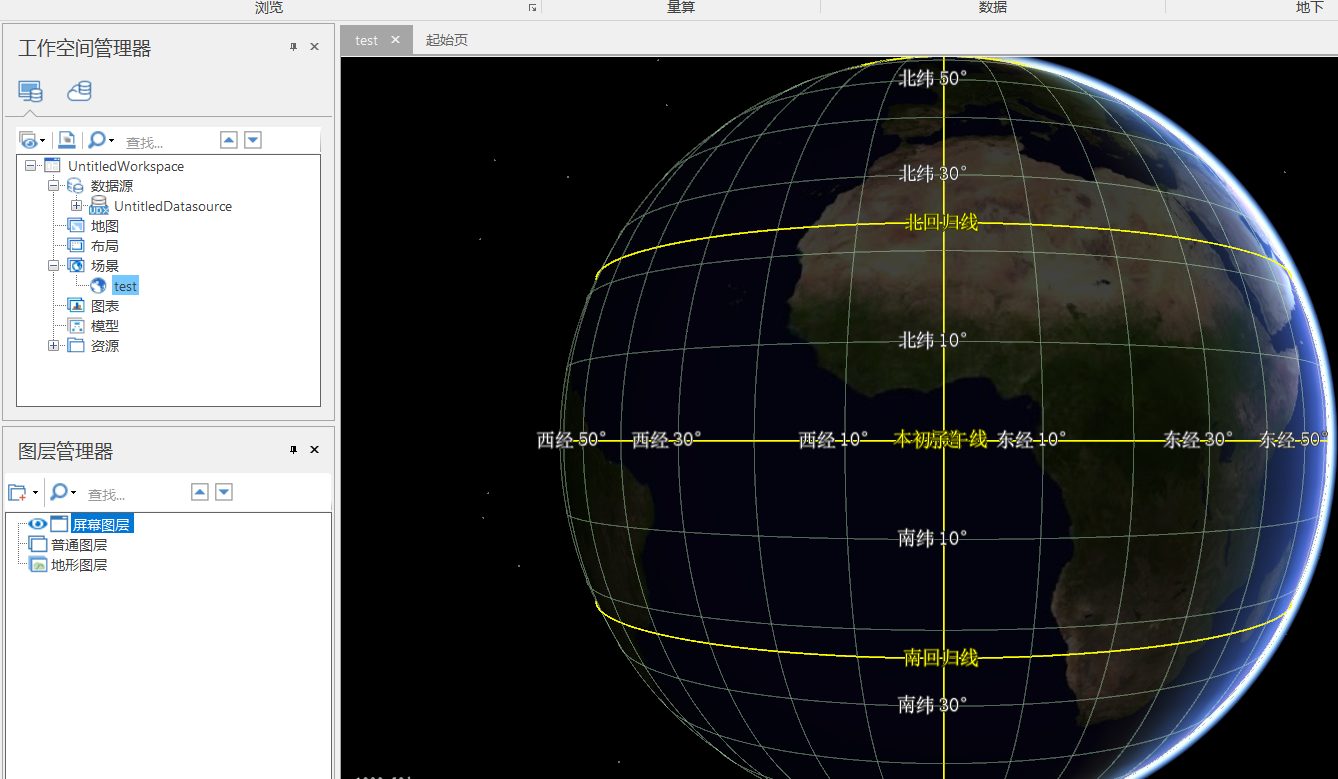Click the 东经 30° longitude label
The width and height of the screenshot is (1338, 779).
[x=1198, y=439]
